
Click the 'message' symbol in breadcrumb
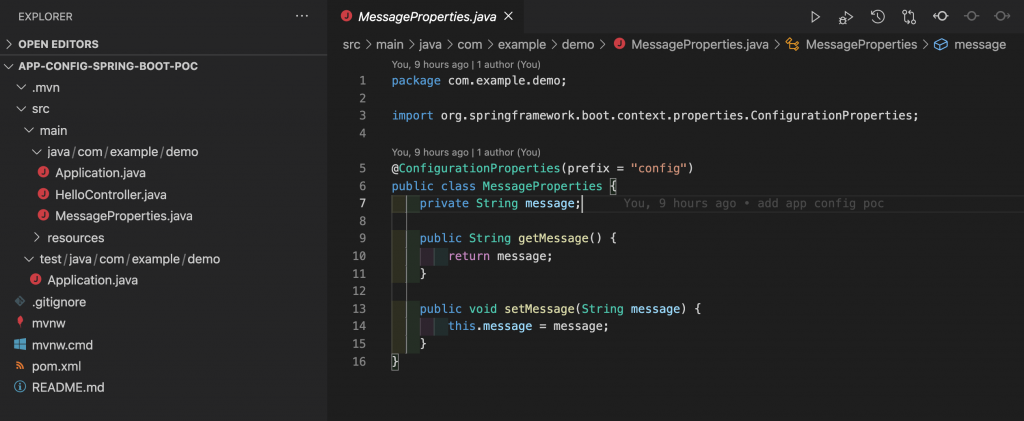(x=979, y=45)
